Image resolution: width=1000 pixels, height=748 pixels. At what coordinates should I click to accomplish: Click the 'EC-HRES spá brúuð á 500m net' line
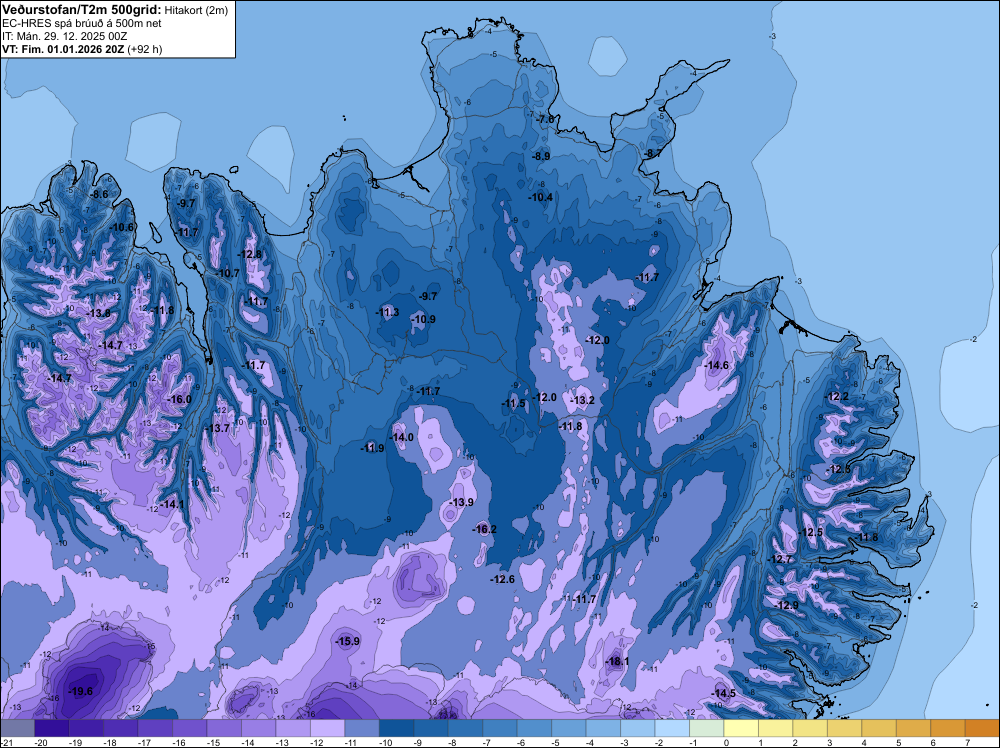pyautogui.click(x=82, y=23)
